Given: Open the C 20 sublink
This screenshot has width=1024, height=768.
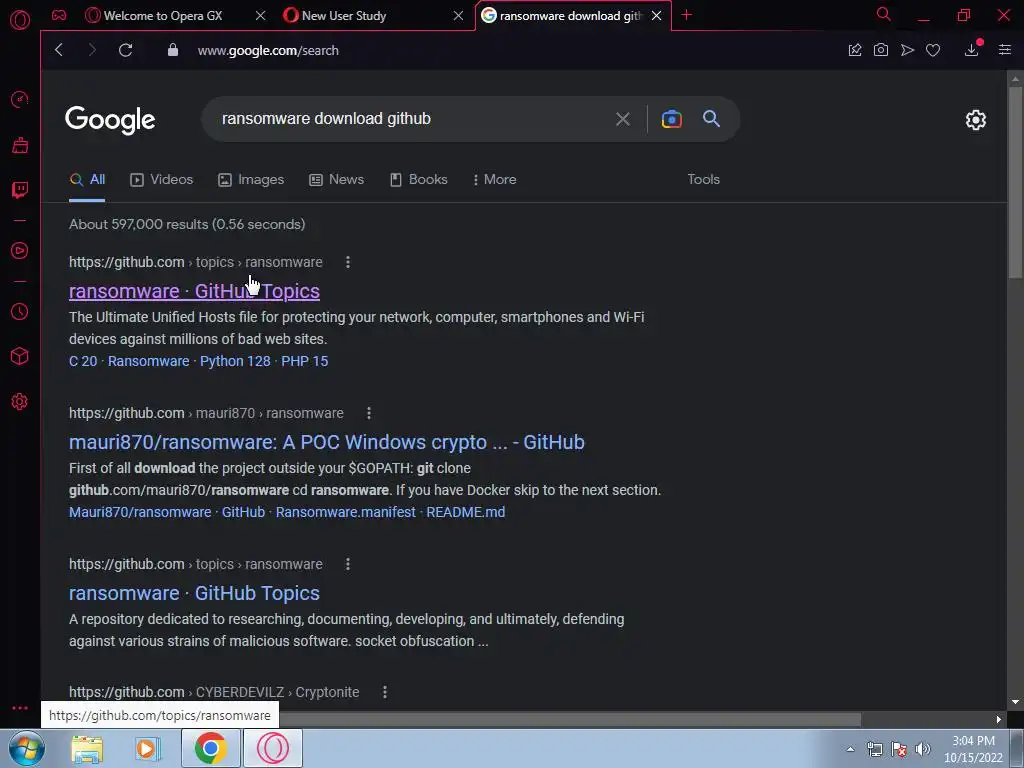Looking at the screenshot, I should (83, 361).
